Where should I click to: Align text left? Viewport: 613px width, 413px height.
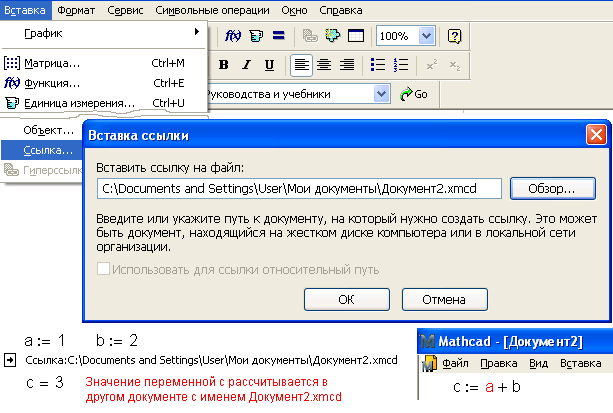301,65
